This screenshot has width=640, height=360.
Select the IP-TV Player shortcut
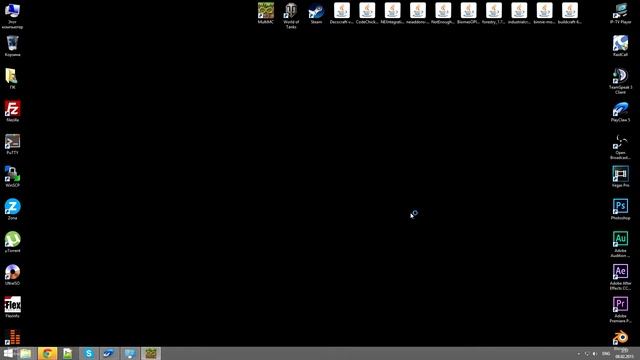[x=620, y=13]
